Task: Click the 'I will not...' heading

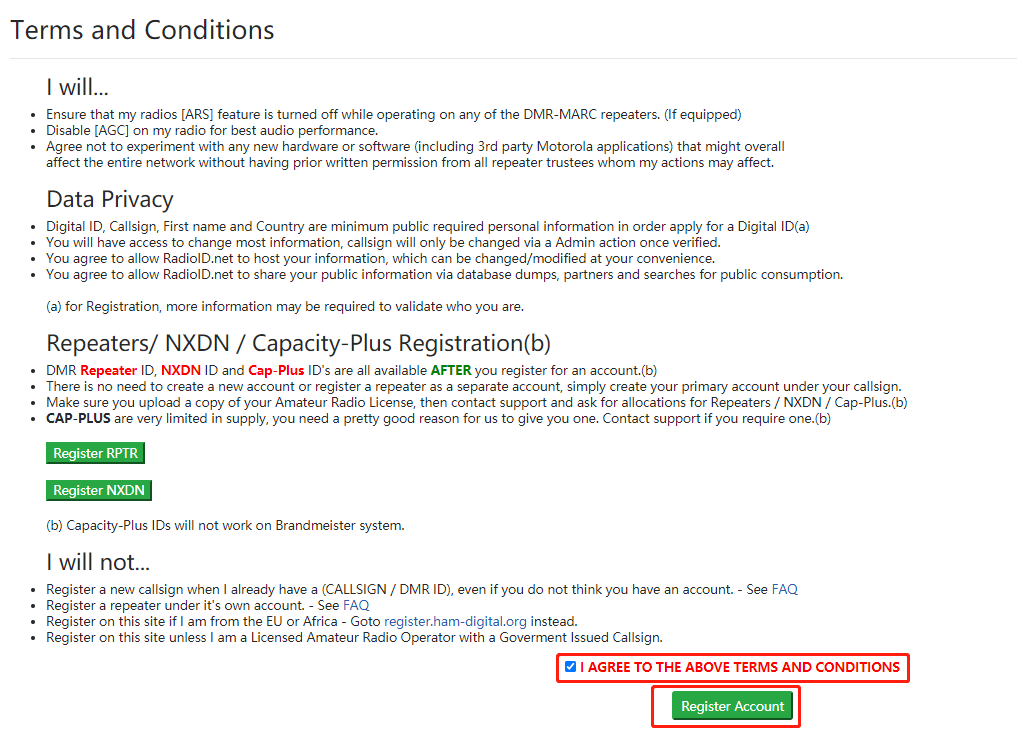Action: click(x=98, y=562)
